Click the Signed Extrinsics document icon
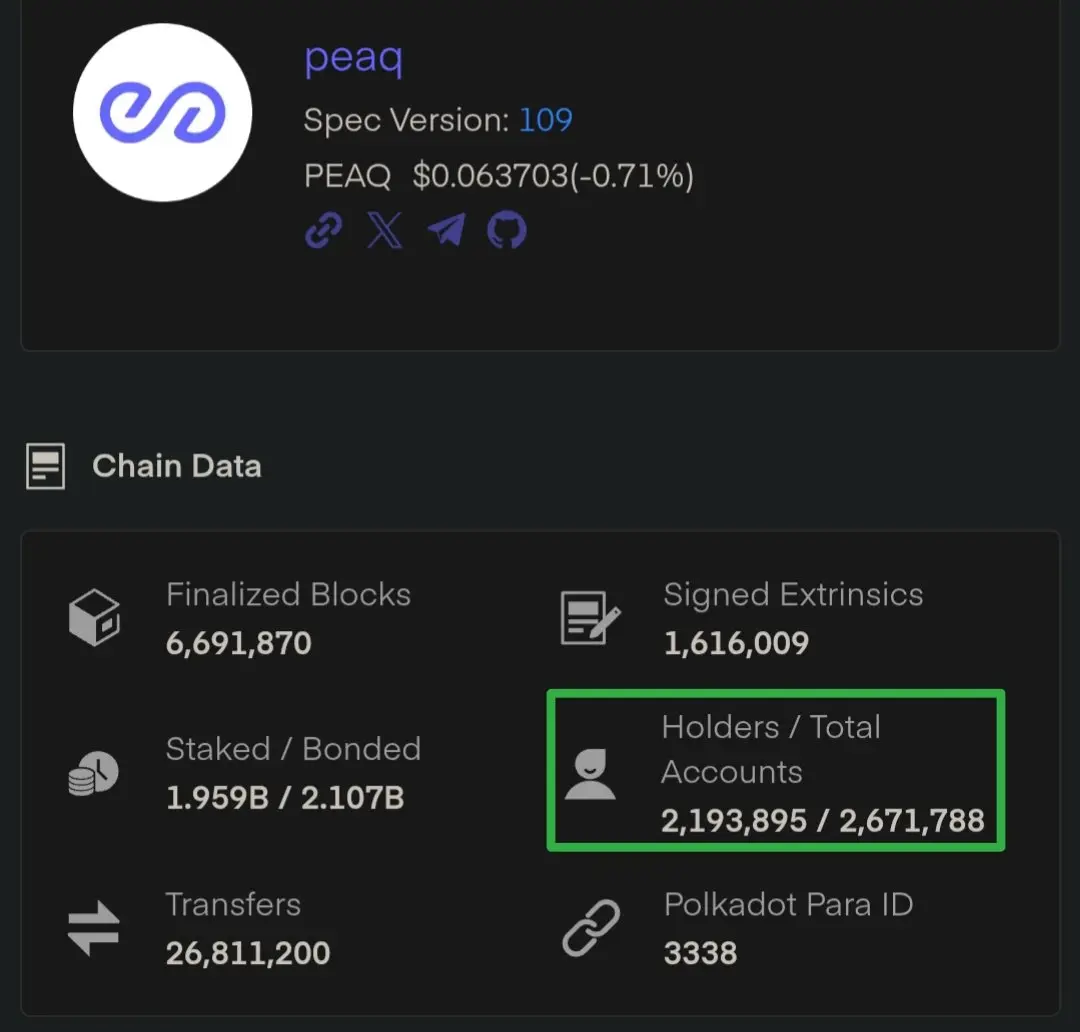The height and width of the screenshot is (1032, 1080). click(x=590, y=618)
